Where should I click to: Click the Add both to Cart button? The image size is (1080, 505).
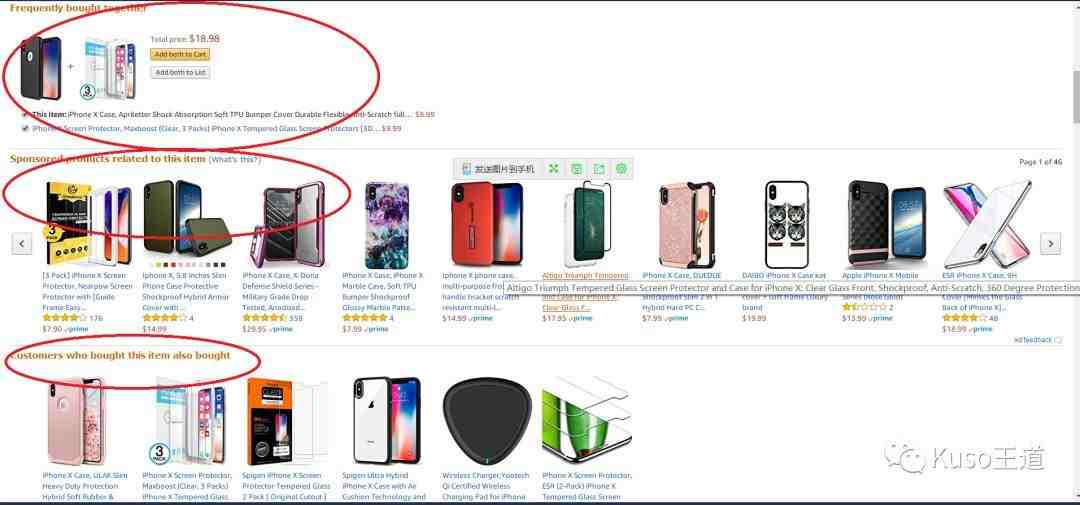pyautogui.click(x=180, y=54)
